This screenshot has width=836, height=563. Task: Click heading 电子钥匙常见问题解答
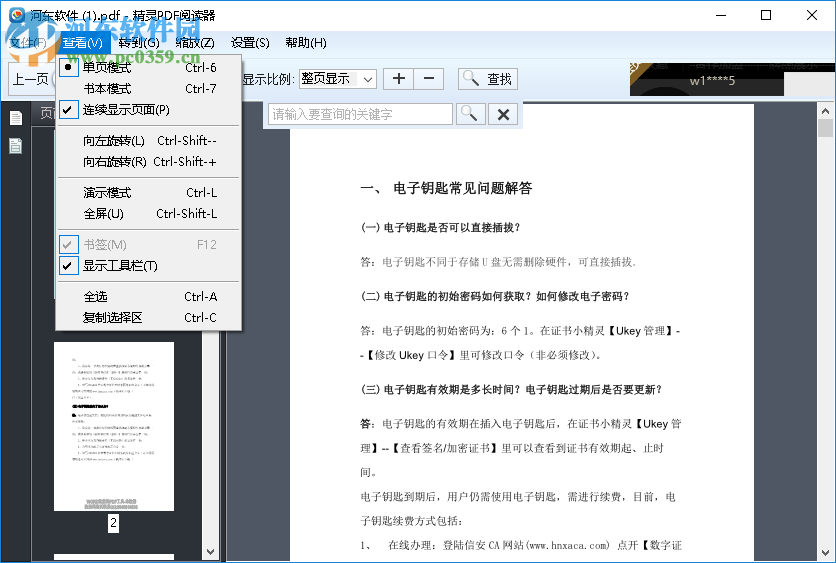click(x=462, y=188)
